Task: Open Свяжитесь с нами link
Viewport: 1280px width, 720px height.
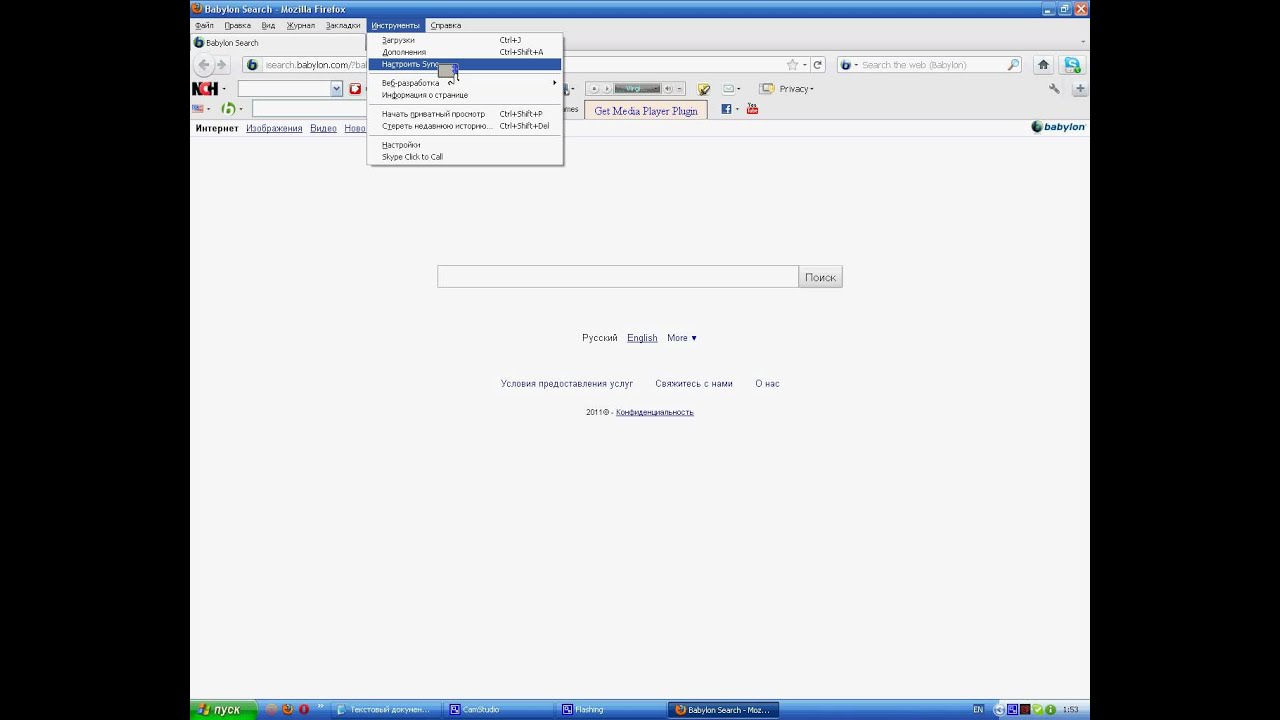Action: point(694,384)
